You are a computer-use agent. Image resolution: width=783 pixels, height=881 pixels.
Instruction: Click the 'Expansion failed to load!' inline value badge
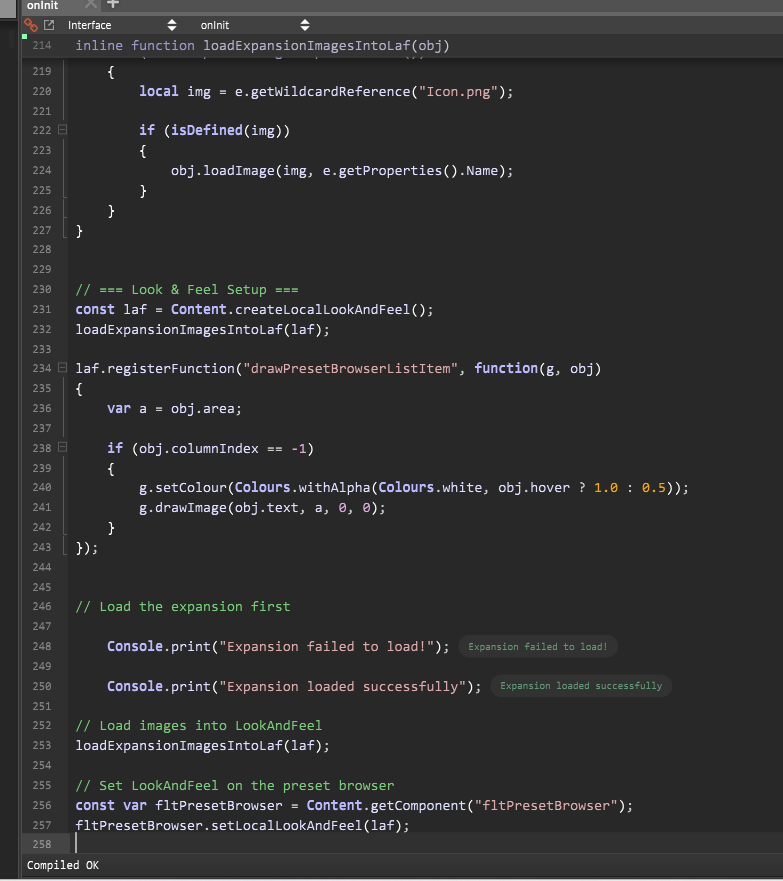point(538,647)
